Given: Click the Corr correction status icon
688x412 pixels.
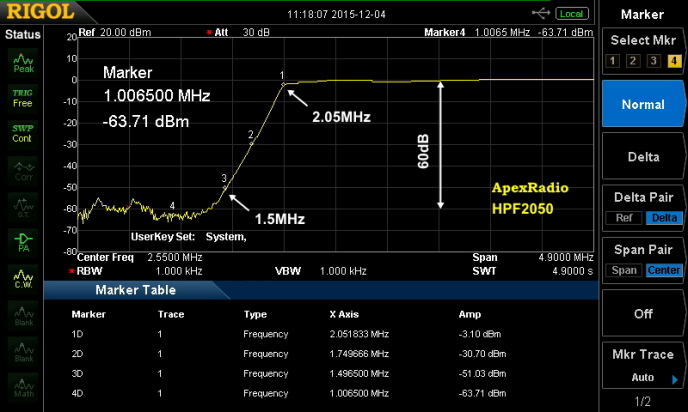Looking at the screenshot, I should [21, 168].
